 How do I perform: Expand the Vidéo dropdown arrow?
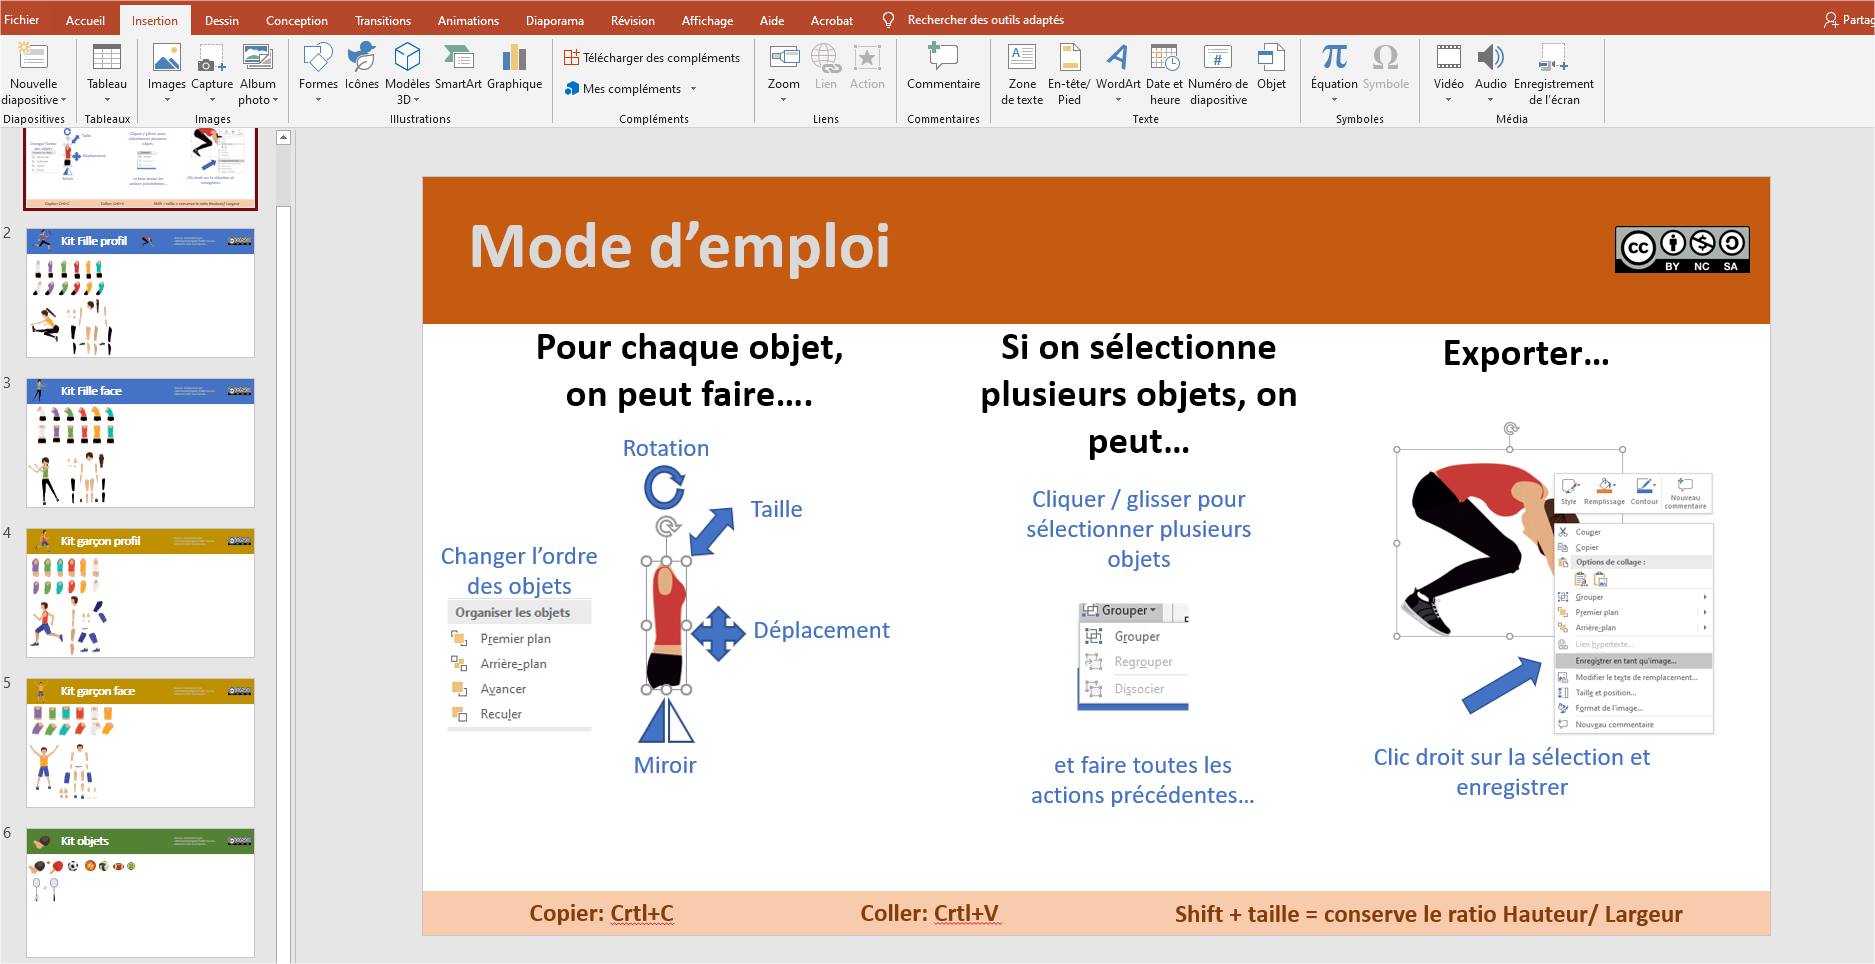tap(1448, 100)
